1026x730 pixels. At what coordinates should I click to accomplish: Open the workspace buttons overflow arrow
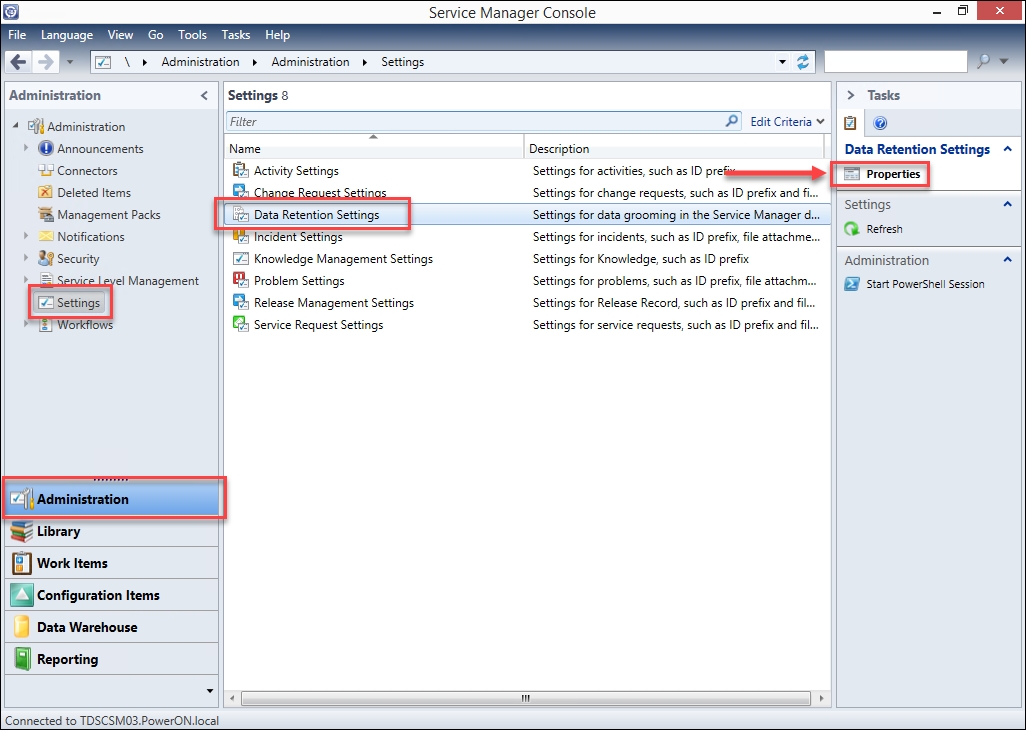tap(209, 691)
